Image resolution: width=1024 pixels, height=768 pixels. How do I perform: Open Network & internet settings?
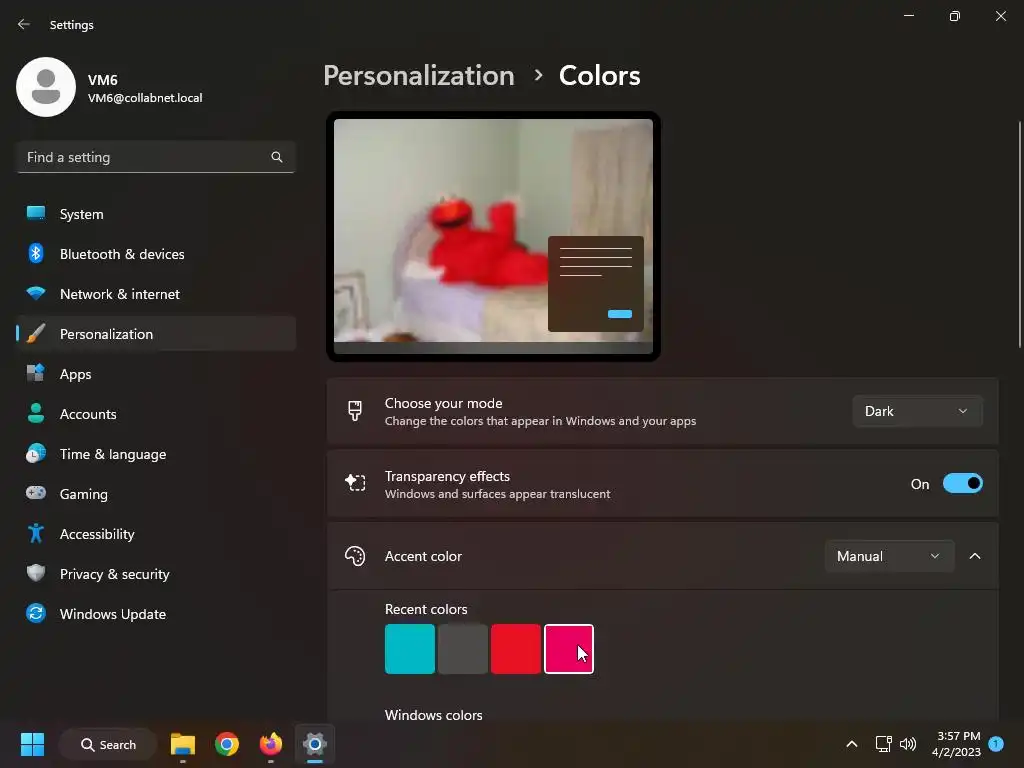click(156, 294)
